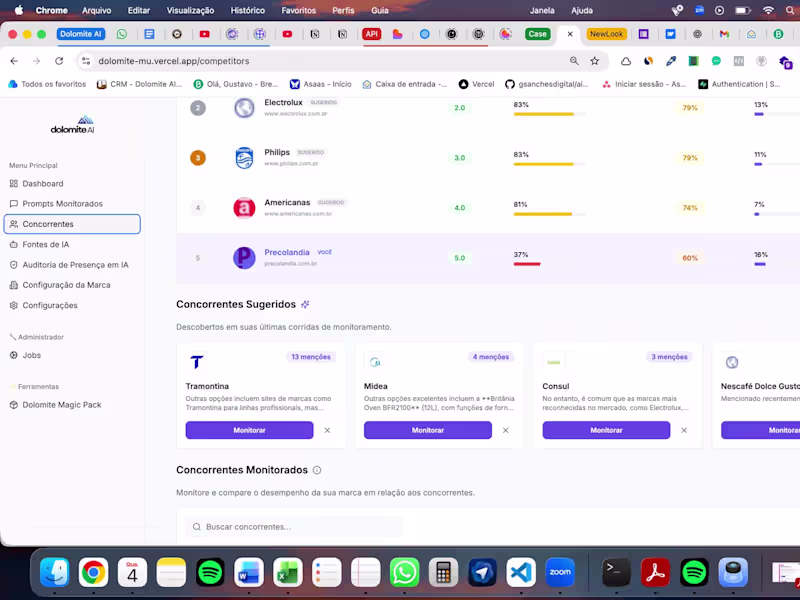Click the Dolomite AI logo

(72, 124)
